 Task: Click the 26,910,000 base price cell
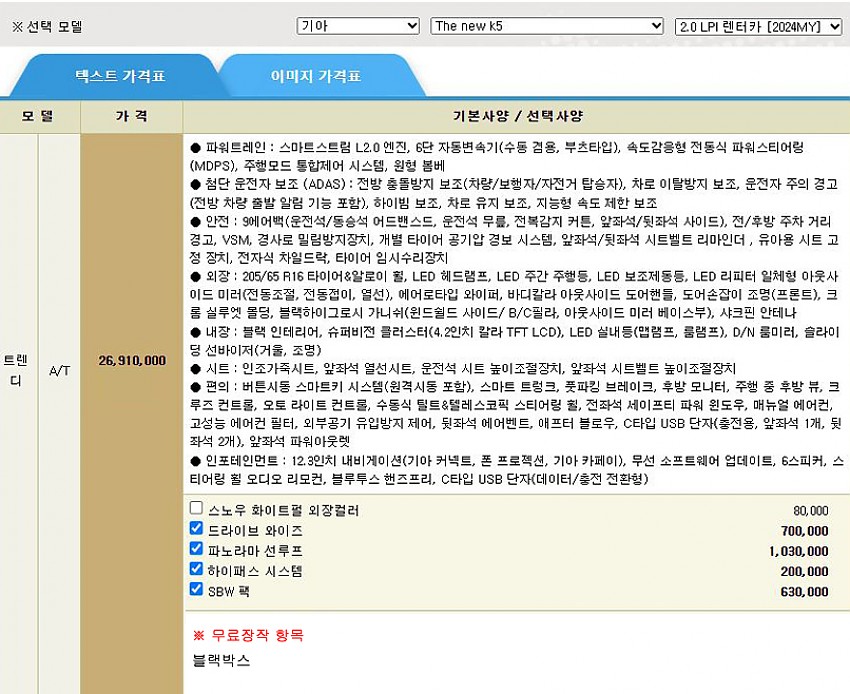point(132,360)
